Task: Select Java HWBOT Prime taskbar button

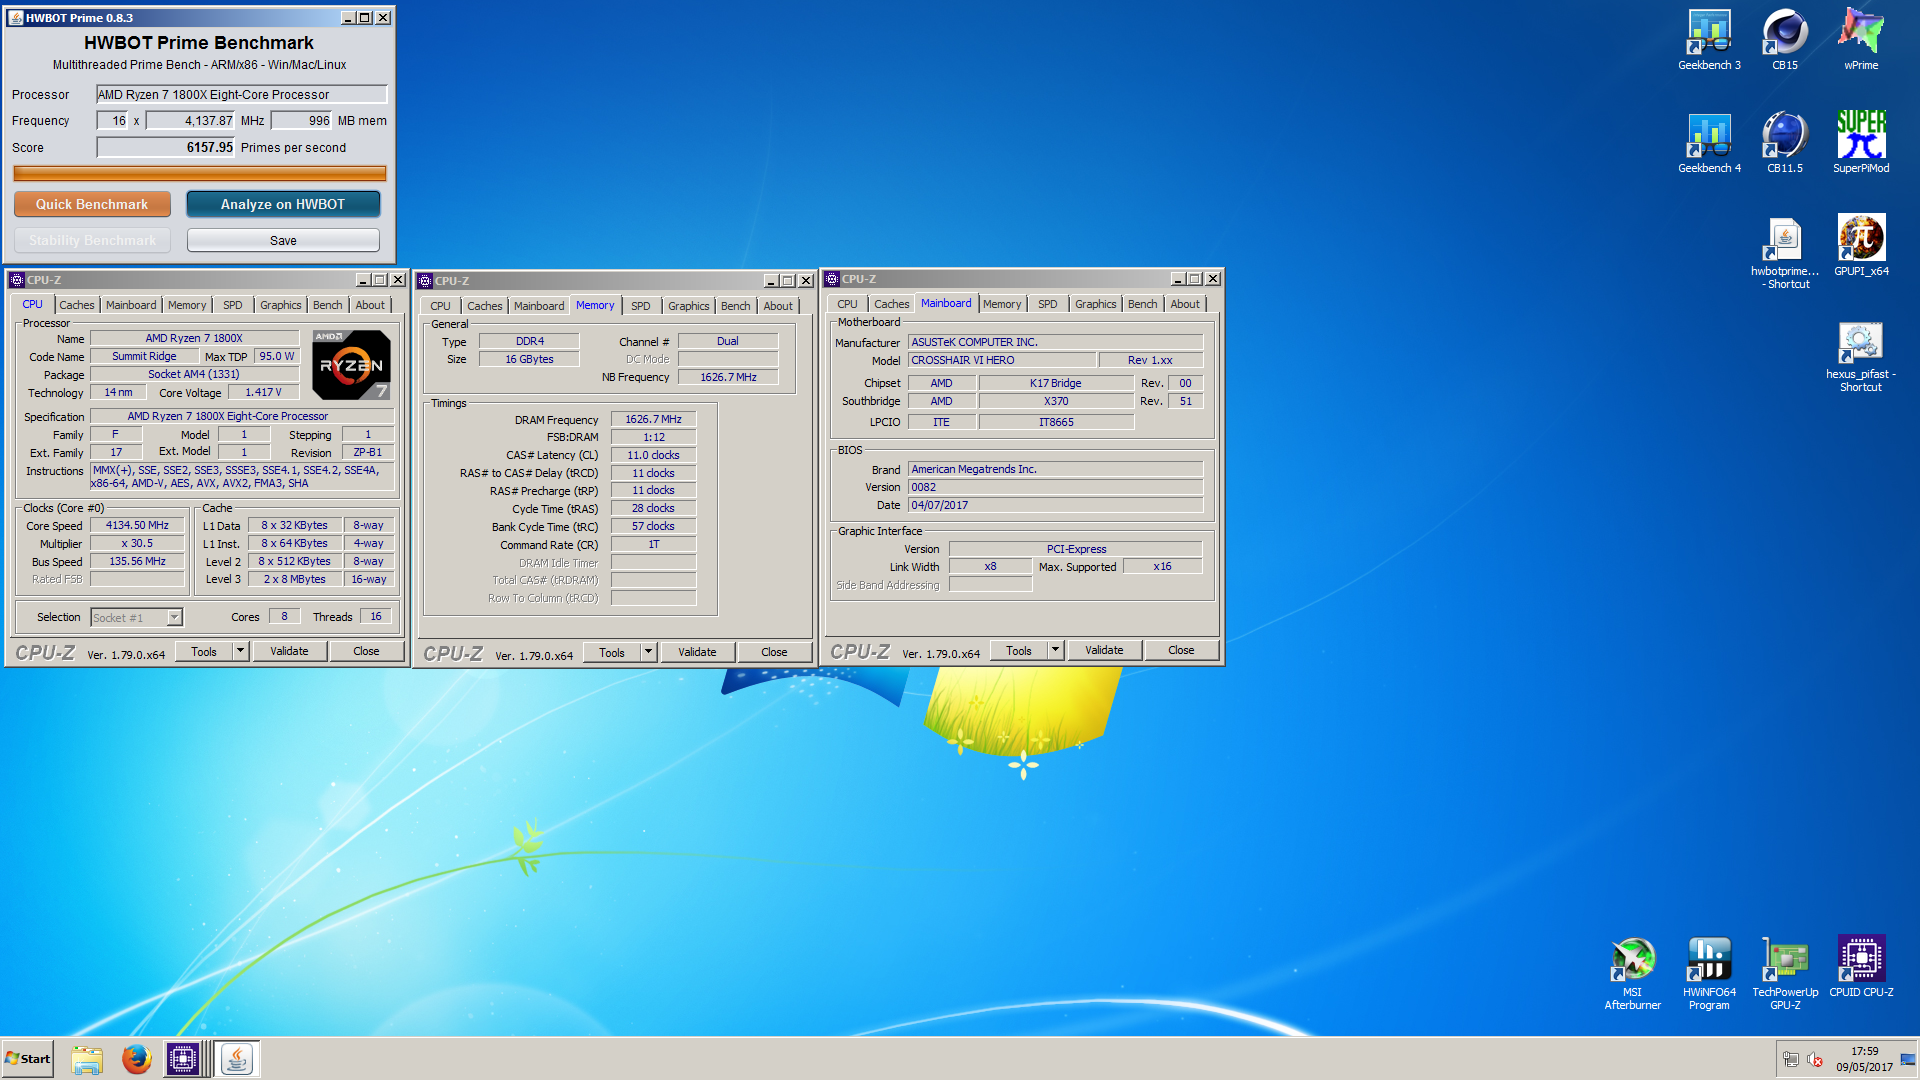Action: click(x=237, y=1059)
